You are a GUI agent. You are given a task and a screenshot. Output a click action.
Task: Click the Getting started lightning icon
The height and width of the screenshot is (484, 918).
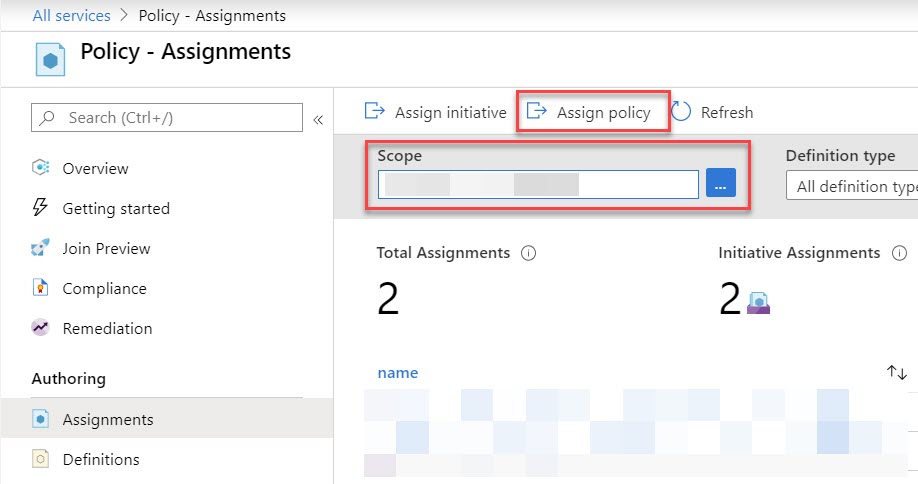click(41, 208)
